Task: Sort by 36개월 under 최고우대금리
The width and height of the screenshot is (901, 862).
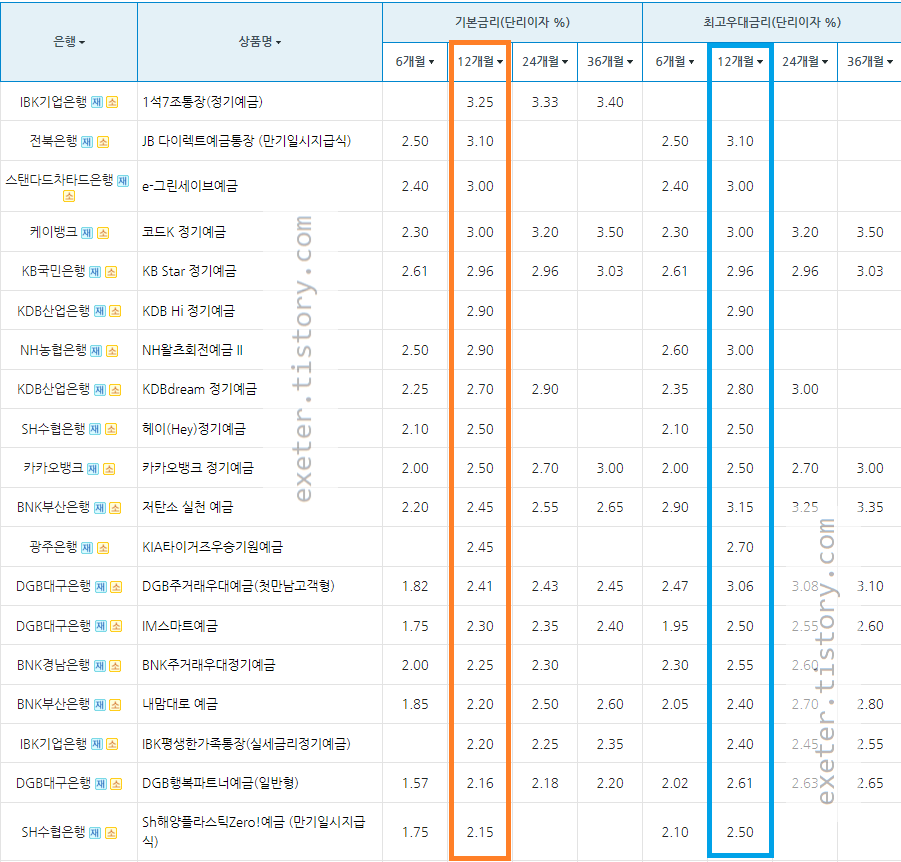Action: point(869,61)
